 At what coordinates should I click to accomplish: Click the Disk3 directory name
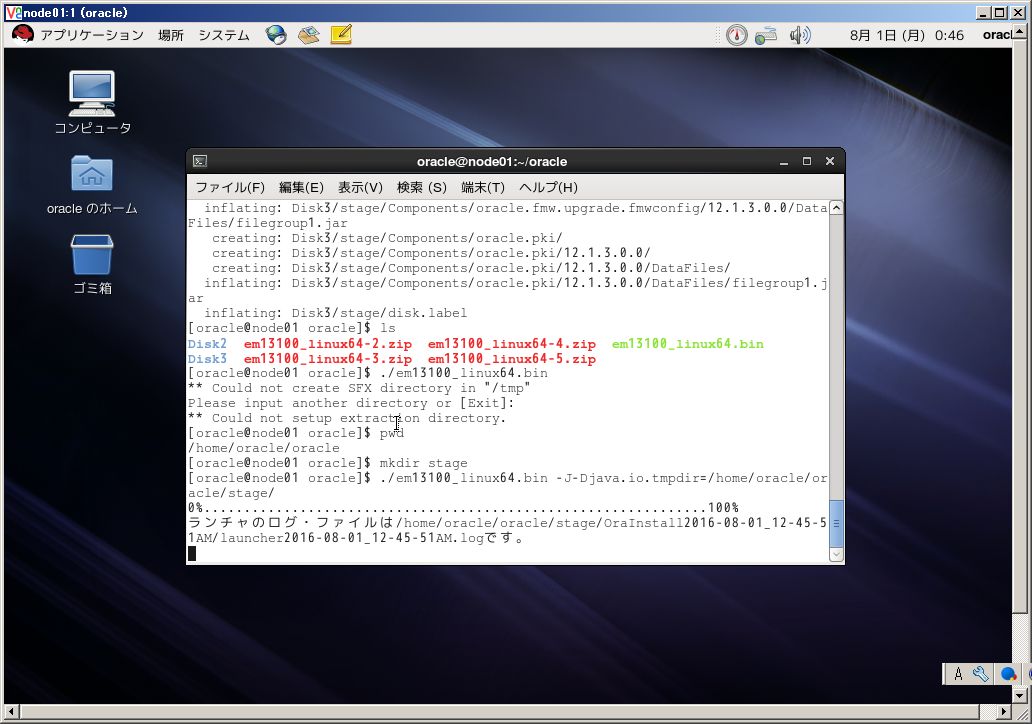click(x=207, y=359)
